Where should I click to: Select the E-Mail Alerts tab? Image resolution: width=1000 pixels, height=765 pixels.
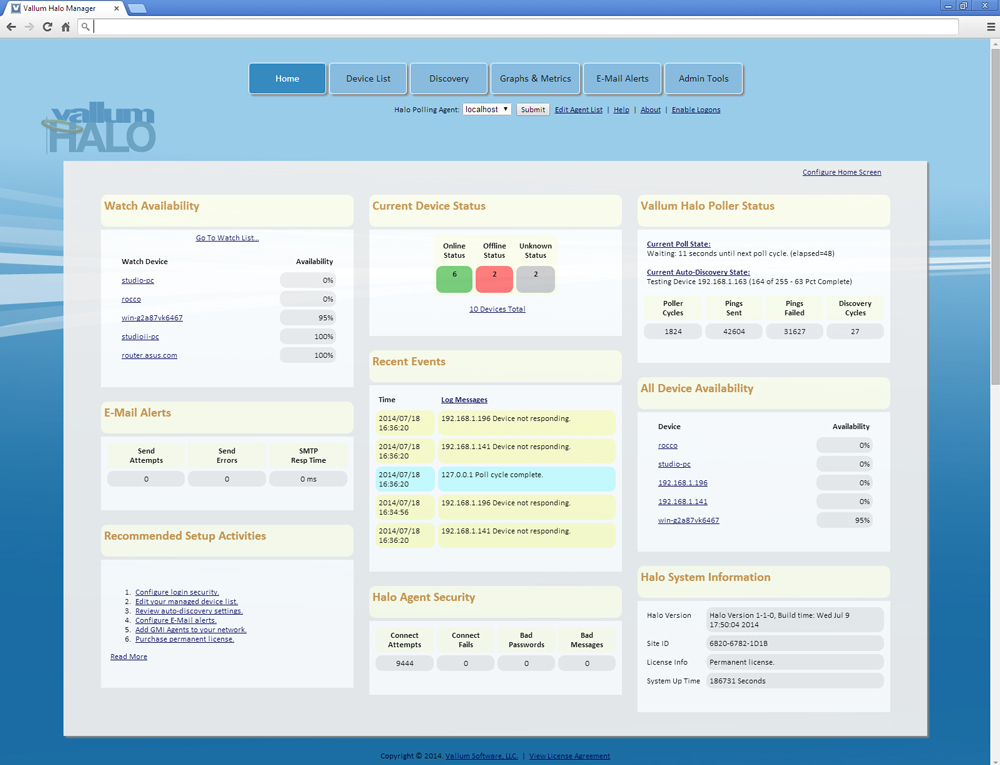coord(622,78)
